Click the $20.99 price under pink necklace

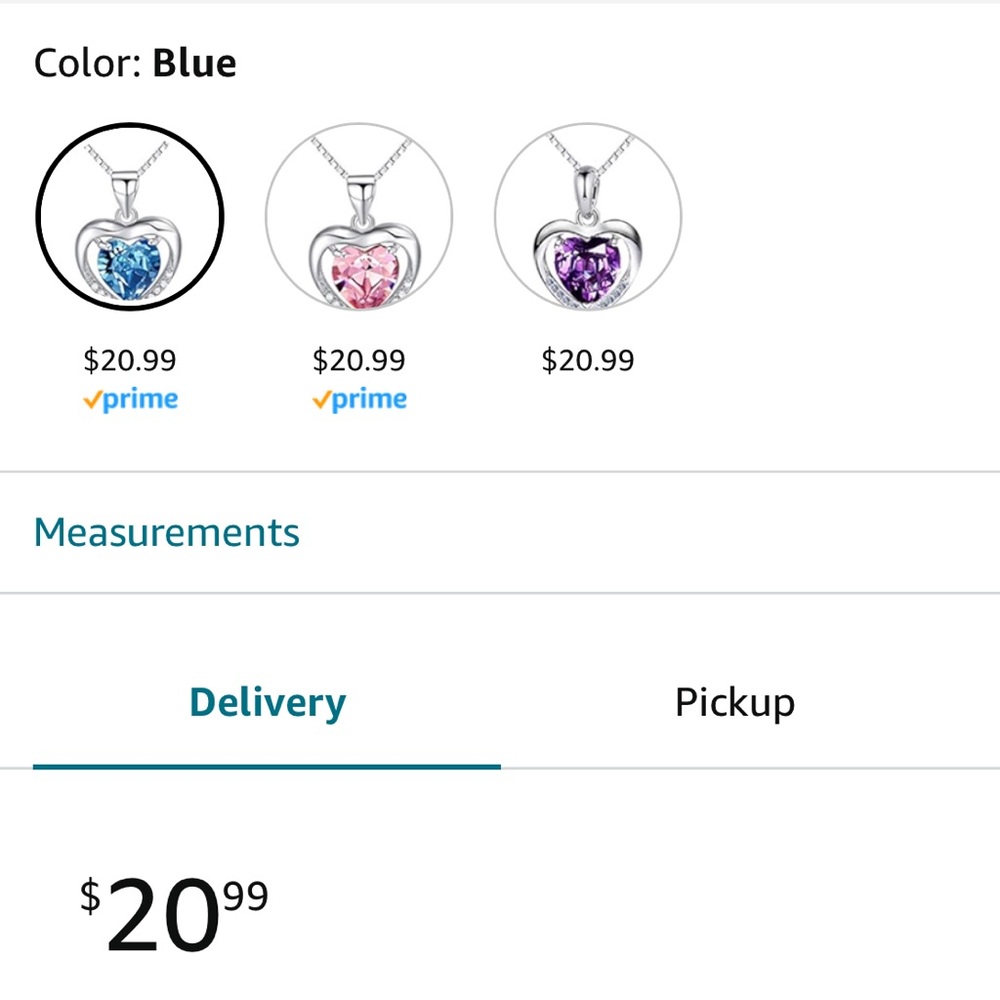(359, 359)
